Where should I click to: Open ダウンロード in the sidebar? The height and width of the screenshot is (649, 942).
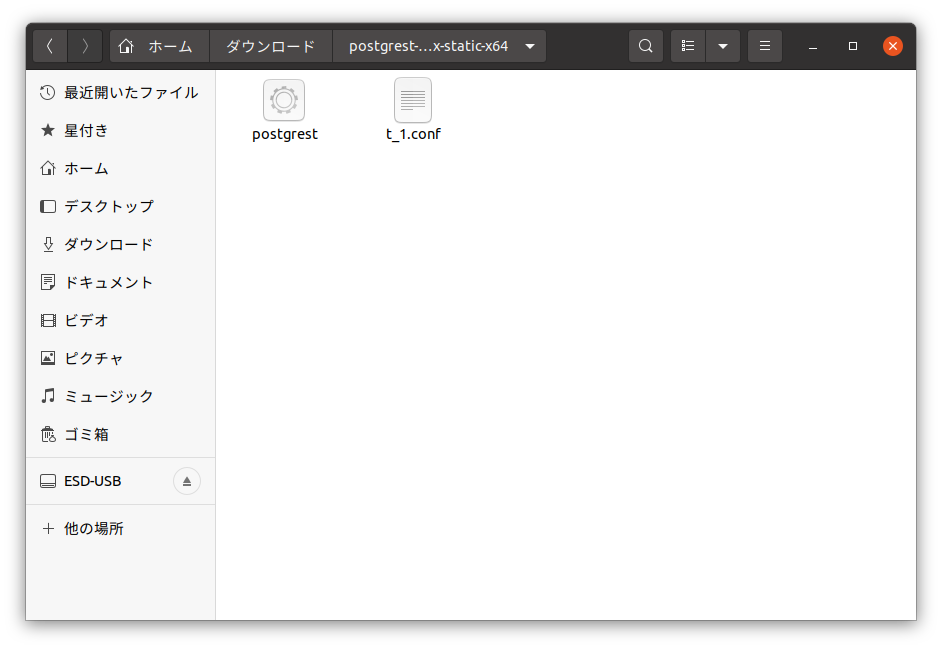tap(120, 245)
